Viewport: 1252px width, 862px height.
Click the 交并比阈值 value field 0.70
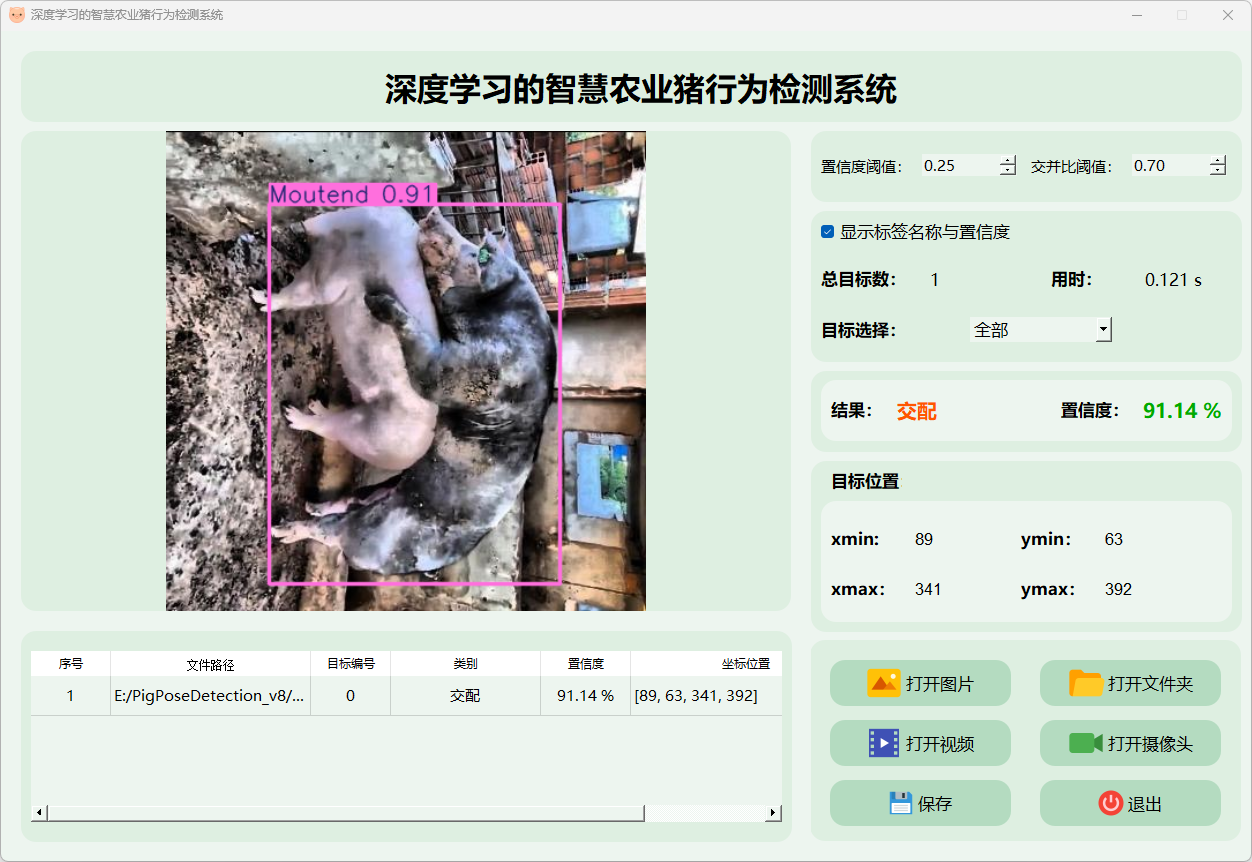(x=1167, y=166)
